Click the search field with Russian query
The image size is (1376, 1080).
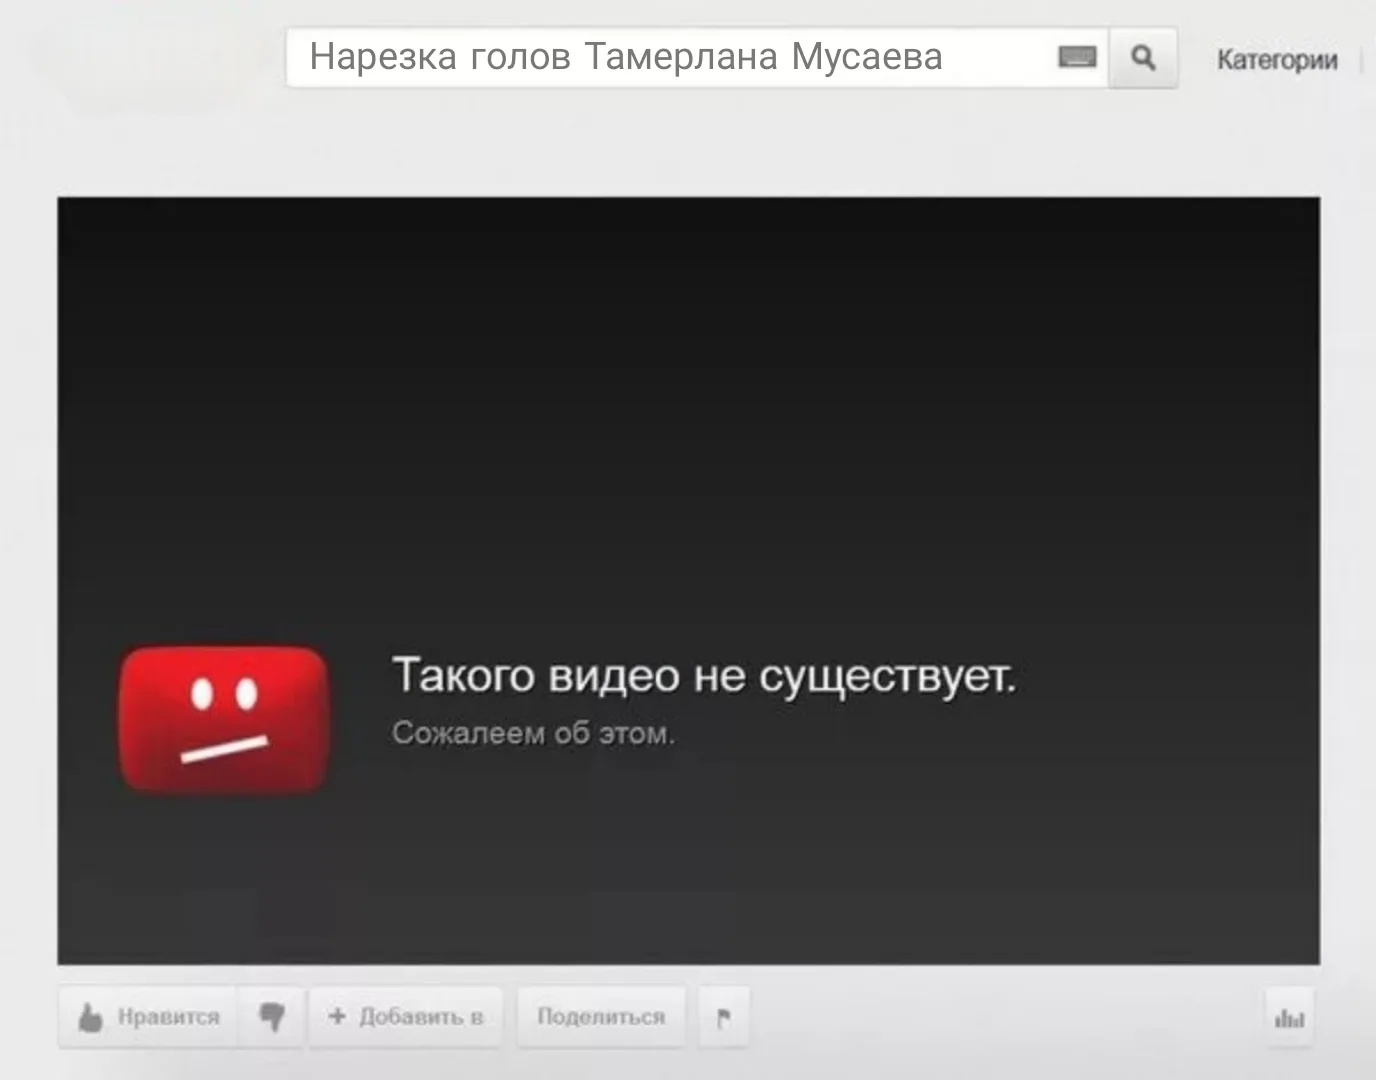(697, 58)
